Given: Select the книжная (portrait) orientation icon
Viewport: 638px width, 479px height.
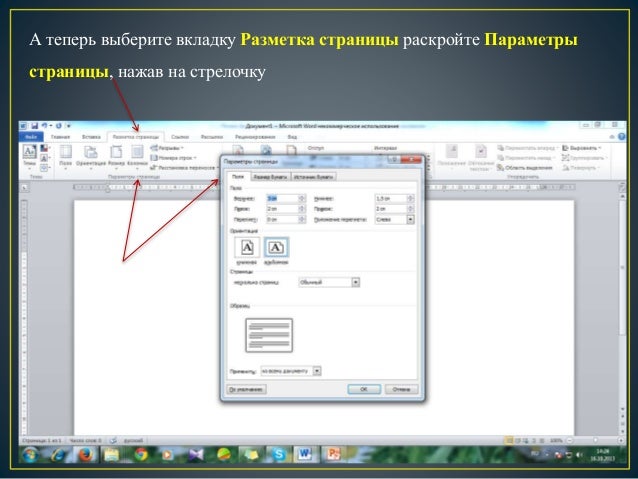Looking at the screenshot, I should pyautogui.click(x=247, y=247).
